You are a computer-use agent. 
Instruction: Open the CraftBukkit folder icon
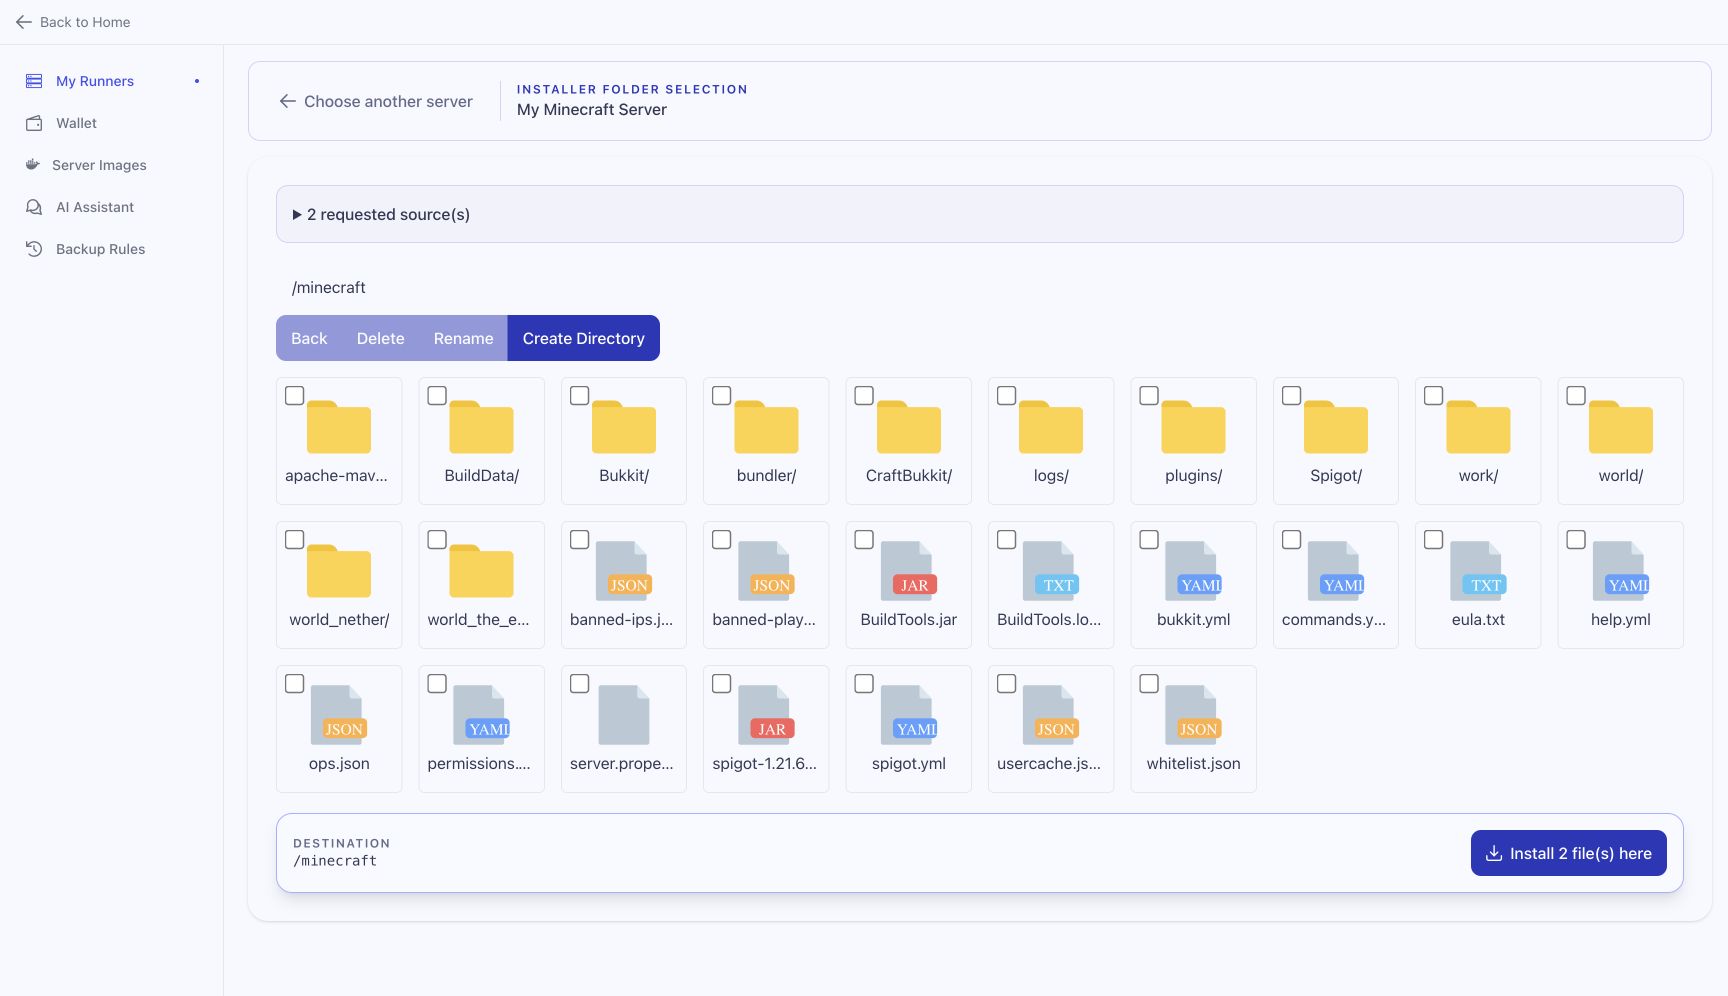point(909,427)
